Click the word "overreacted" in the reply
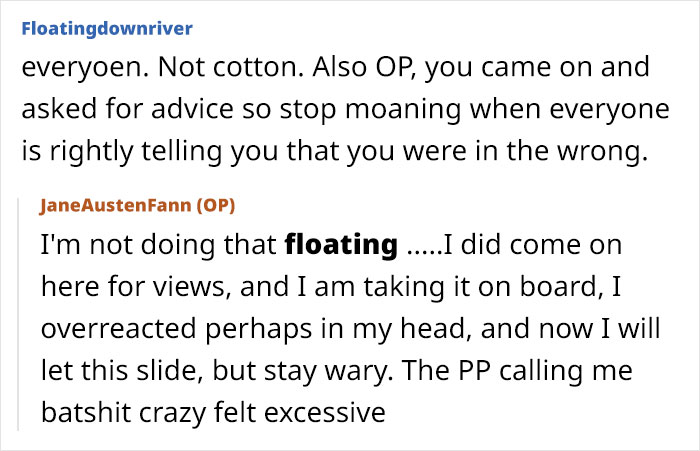The image size is (700, 451). pyautogui.click(x=119, y=329)
